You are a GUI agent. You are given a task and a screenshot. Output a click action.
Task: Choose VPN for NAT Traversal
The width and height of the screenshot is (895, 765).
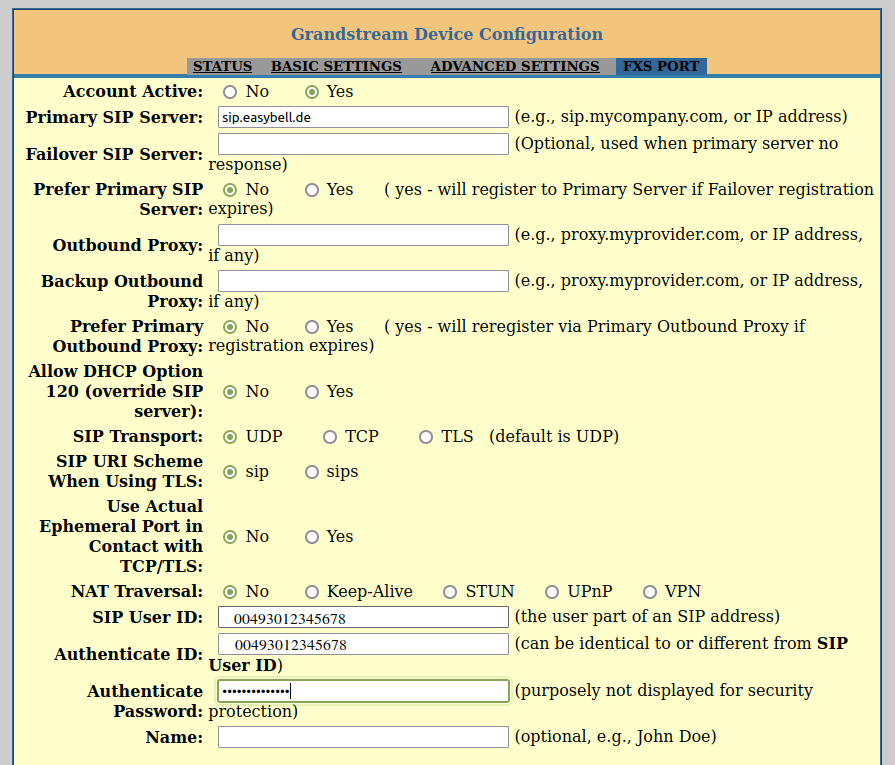click(650, 592)
